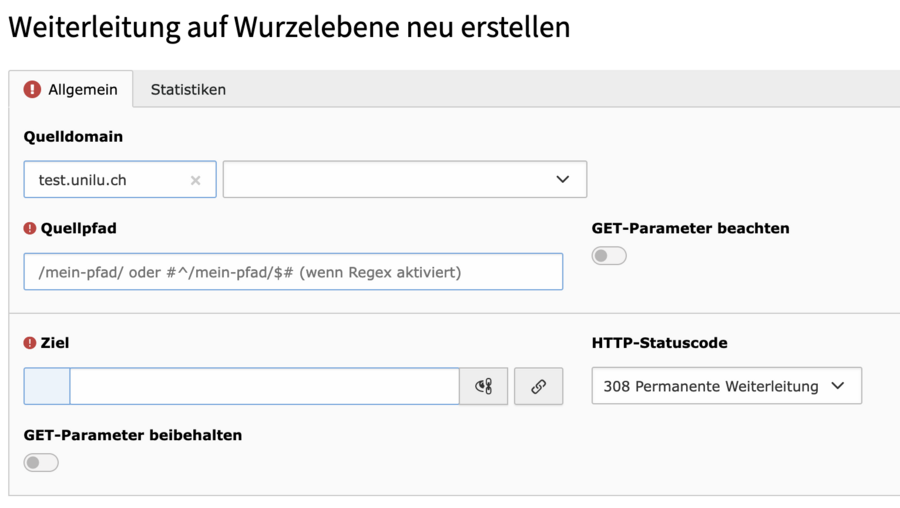The width and height of the screenshot is (900, 508).
Task: Toggle GET-Parameter beachten switch
Action: [609, 256]
